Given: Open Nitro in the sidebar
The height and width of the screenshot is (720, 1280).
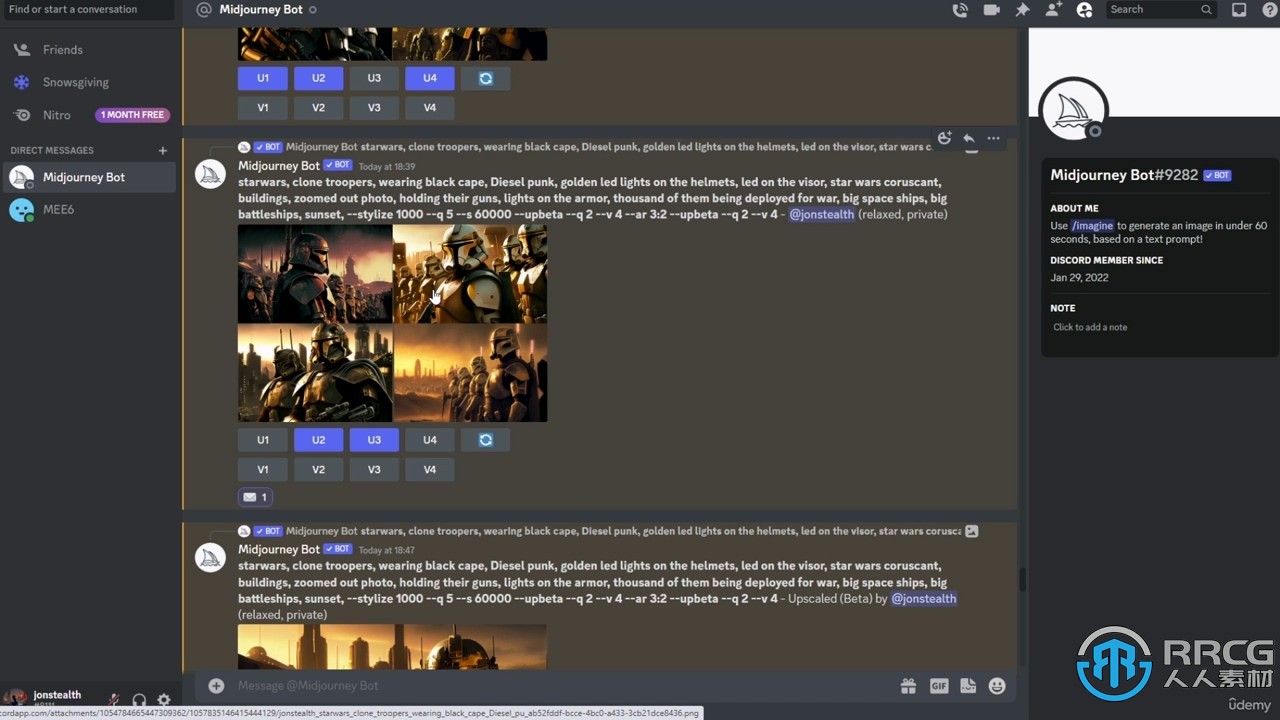Looking at the screenshot, I should click(56, 115).
